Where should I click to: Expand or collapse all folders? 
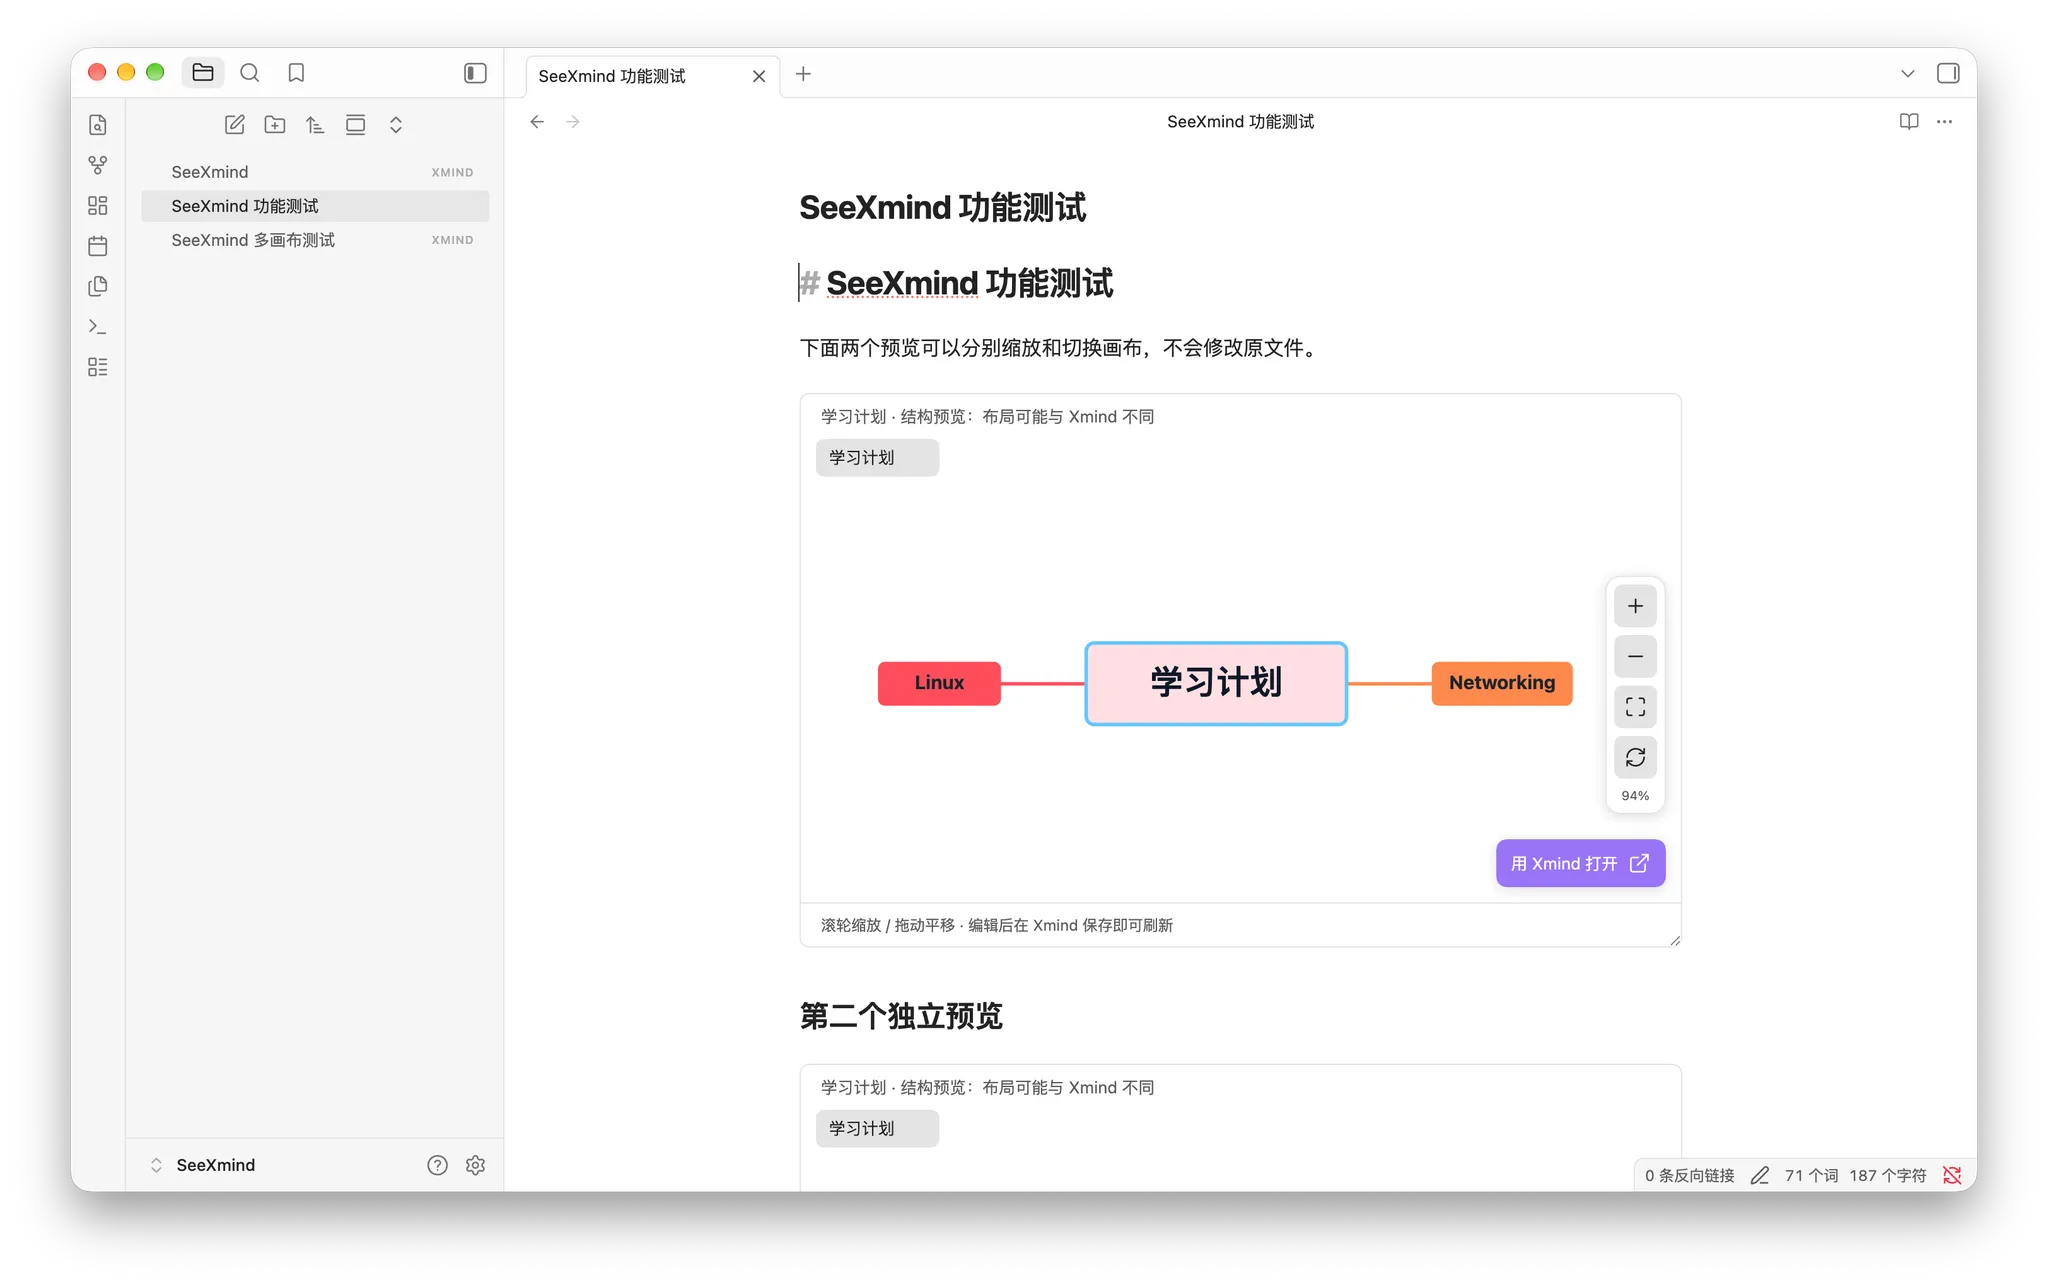[396, 125]
